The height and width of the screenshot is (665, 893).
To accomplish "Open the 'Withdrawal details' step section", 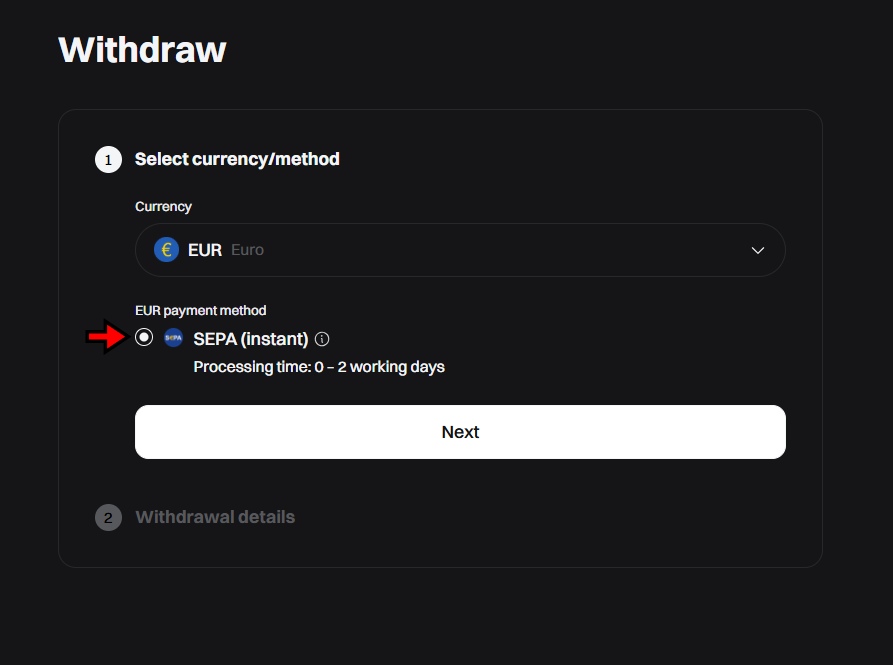I will [x=216, y=517].
